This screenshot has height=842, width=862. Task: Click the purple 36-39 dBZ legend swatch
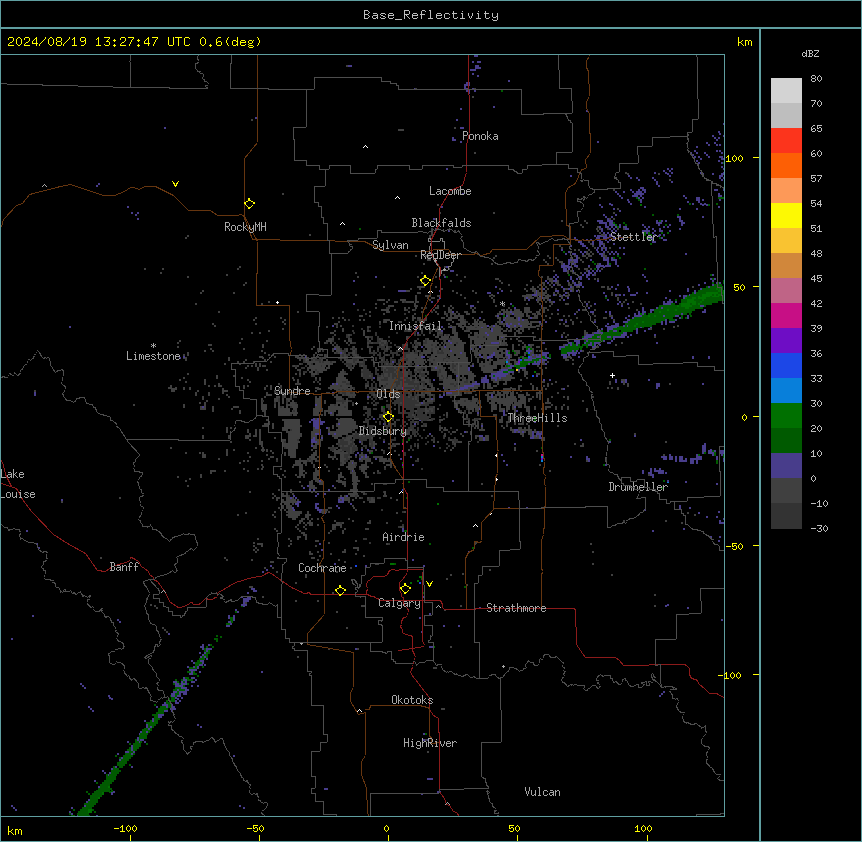click(x=786, y=341)
